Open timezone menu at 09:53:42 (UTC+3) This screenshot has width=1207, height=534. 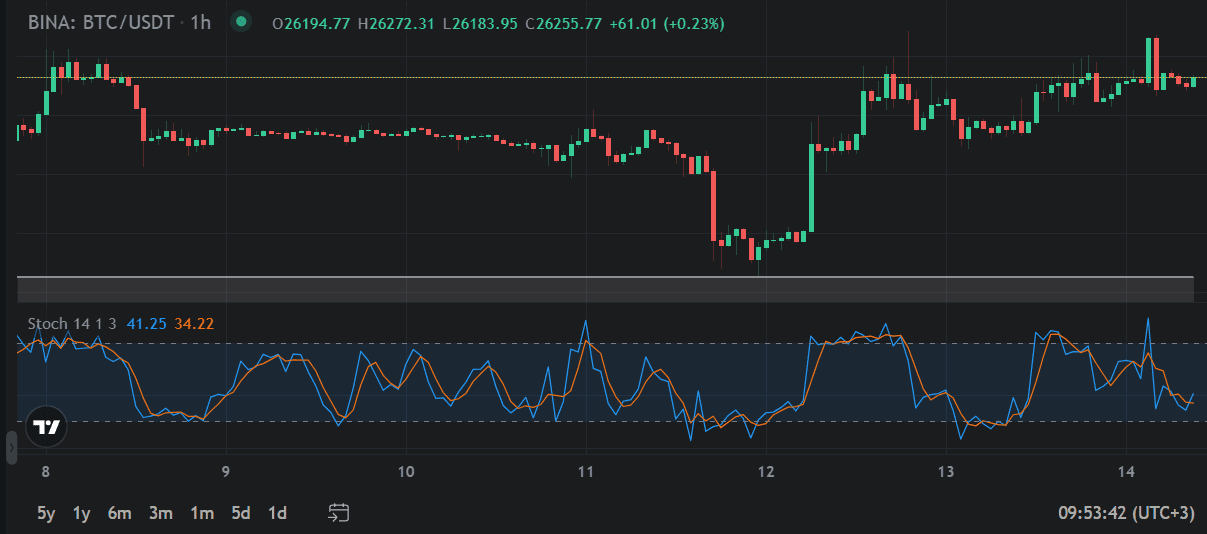(x=1126, y=513)
